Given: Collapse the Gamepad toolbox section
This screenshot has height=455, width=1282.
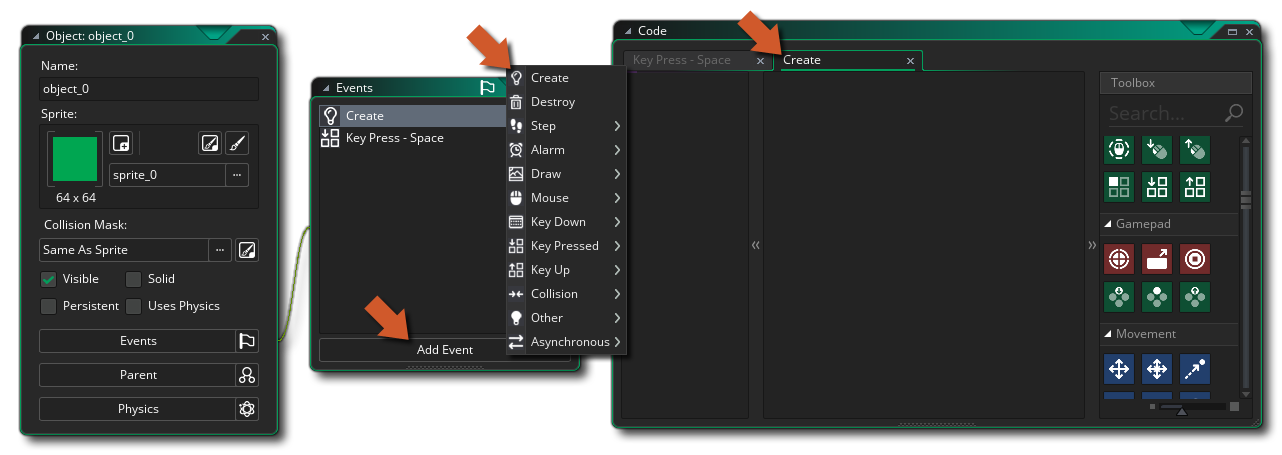Looking at the screenshot, I should pyautogui.click(x=1108, y=224).
